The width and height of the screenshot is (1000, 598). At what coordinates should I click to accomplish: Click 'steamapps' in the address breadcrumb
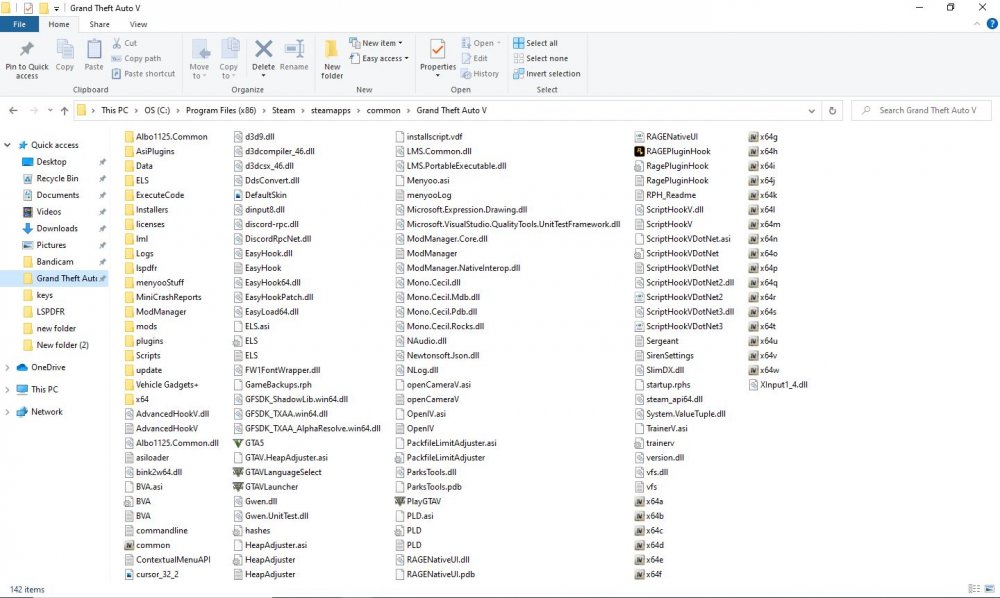(x=330, y=110)
